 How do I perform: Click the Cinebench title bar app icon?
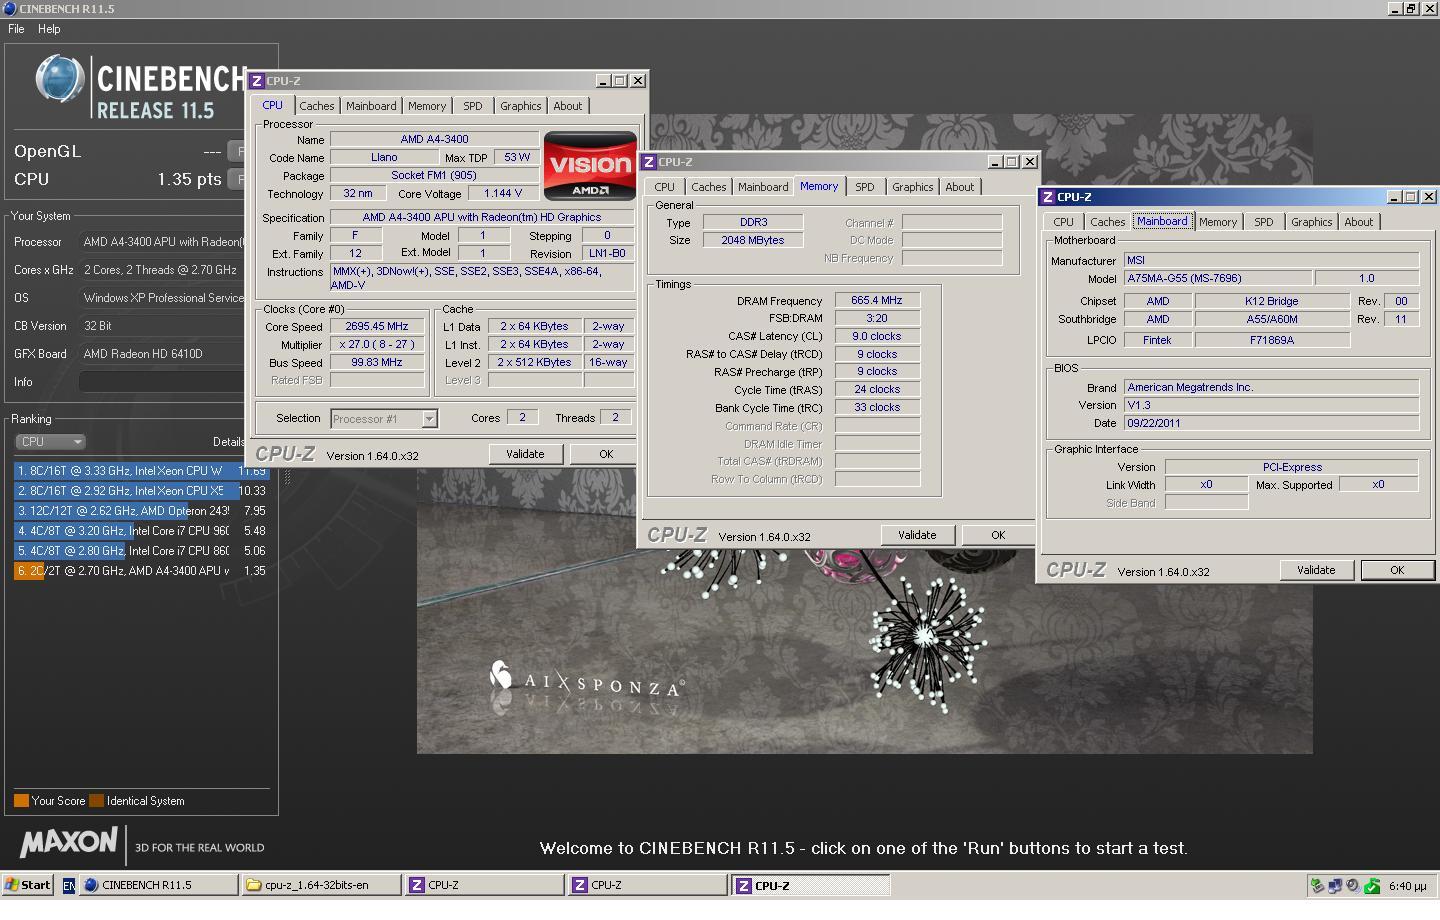(x=9, y=8)
